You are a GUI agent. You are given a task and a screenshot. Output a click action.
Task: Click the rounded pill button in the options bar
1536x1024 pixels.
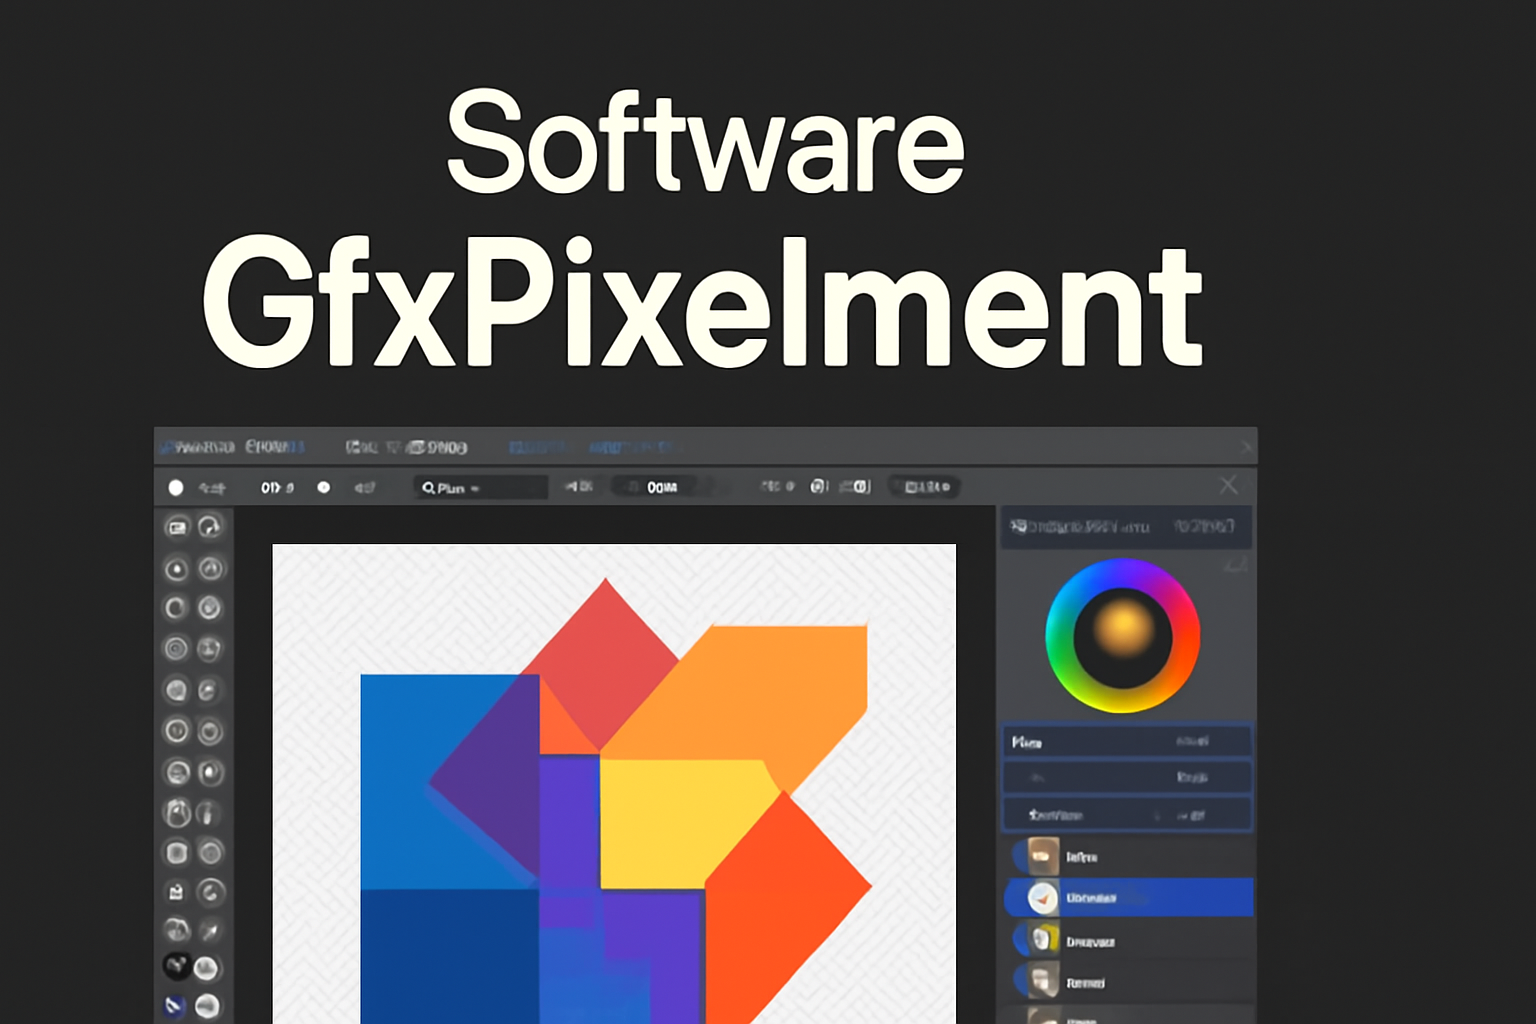925,487
